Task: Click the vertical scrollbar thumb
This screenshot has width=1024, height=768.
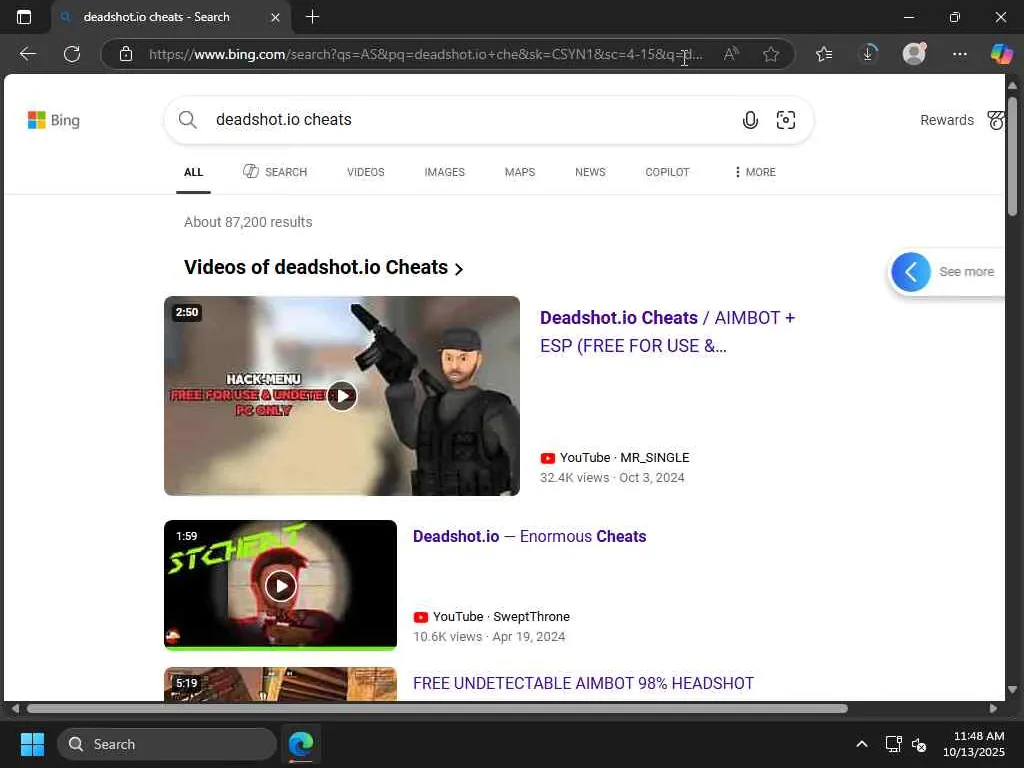Action: tap(1012, 157)
